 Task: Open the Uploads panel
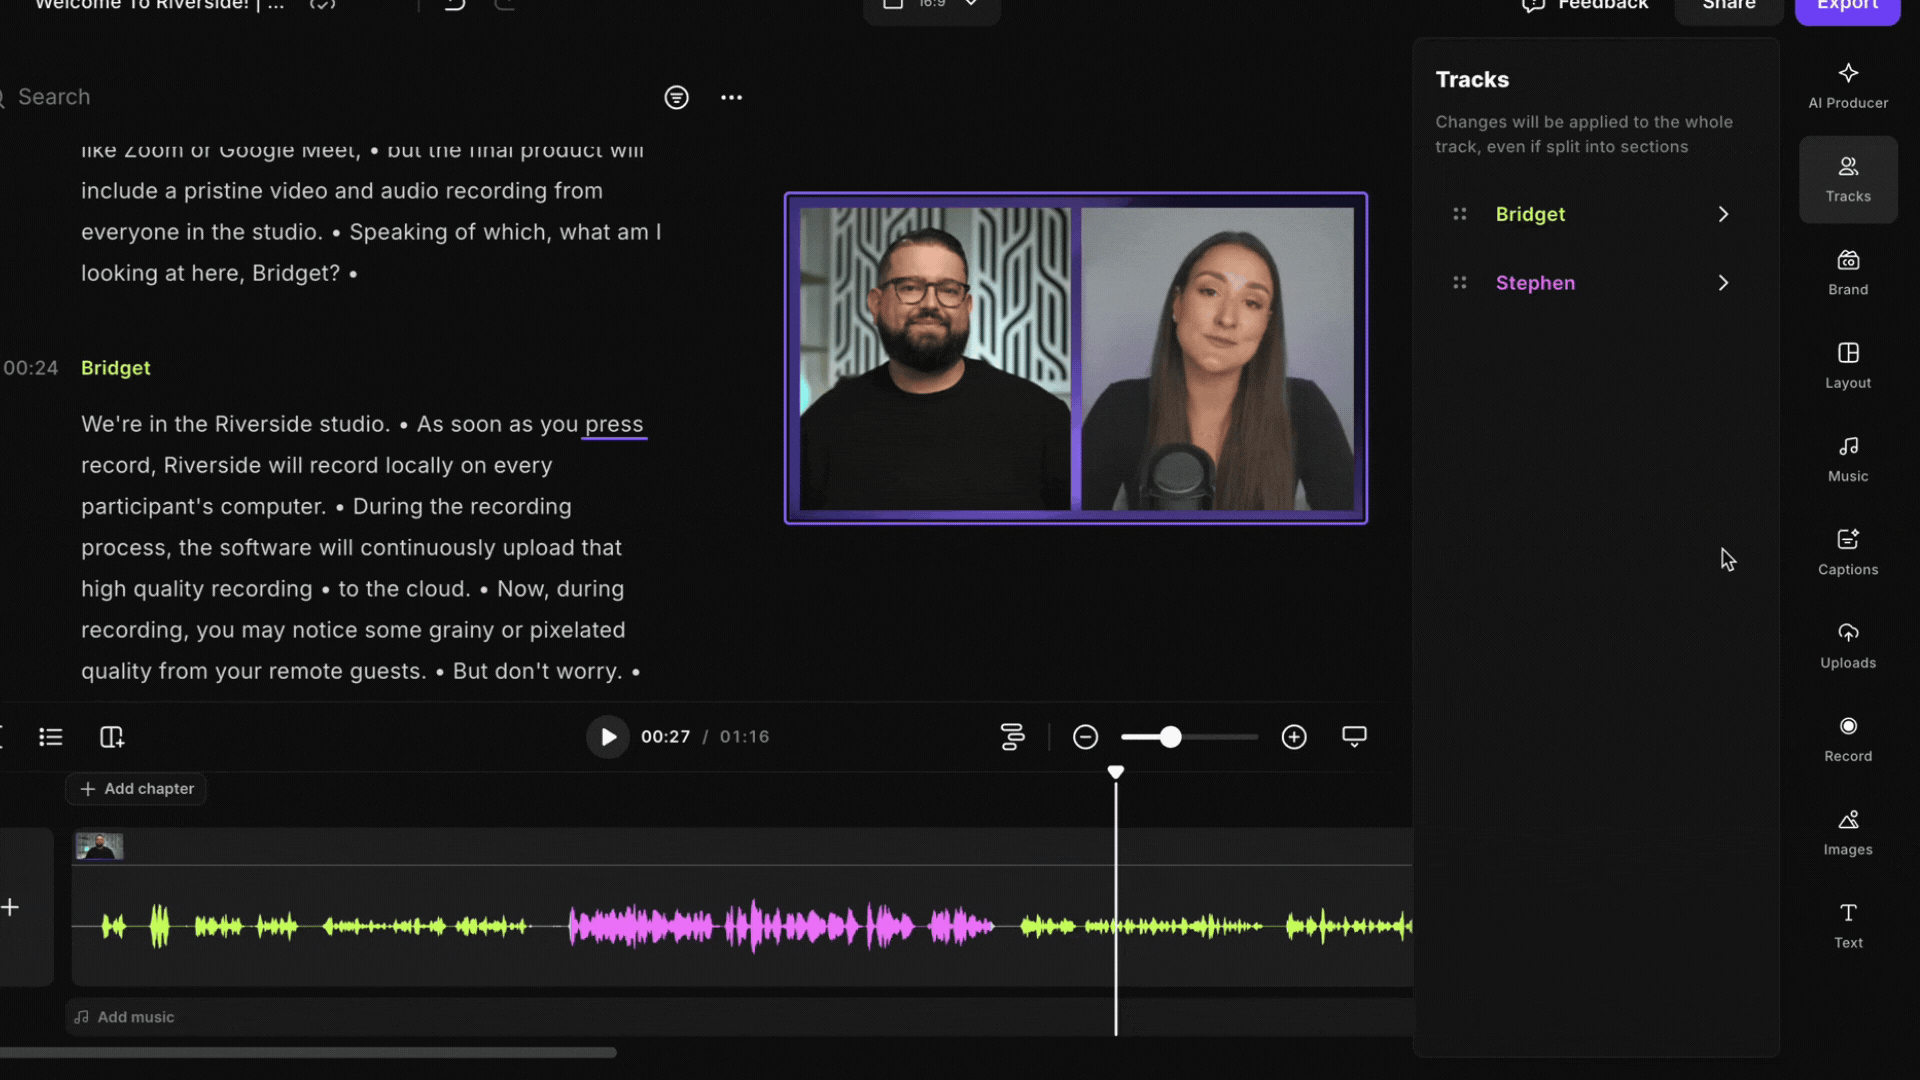(1847, 645)
